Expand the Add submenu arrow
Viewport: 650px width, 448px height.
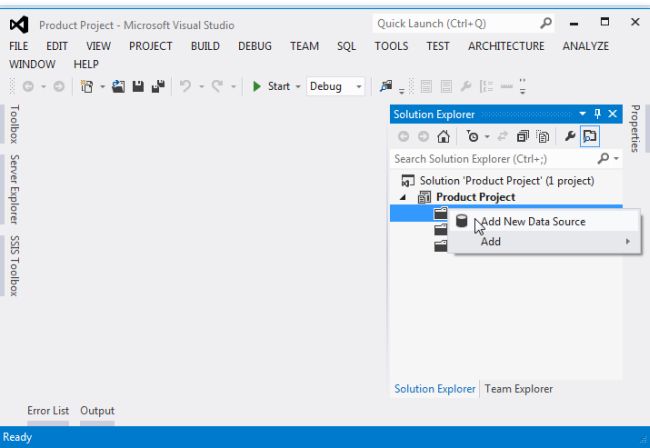(x=628, y=241)
